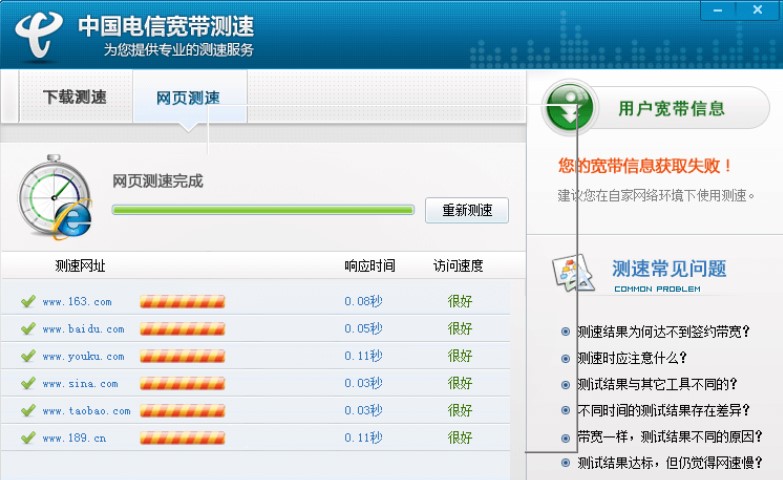Click the bullet icon beside 测速结果为何达不到签约带宽
Screen dimensions: 783x480
(565, 332)
